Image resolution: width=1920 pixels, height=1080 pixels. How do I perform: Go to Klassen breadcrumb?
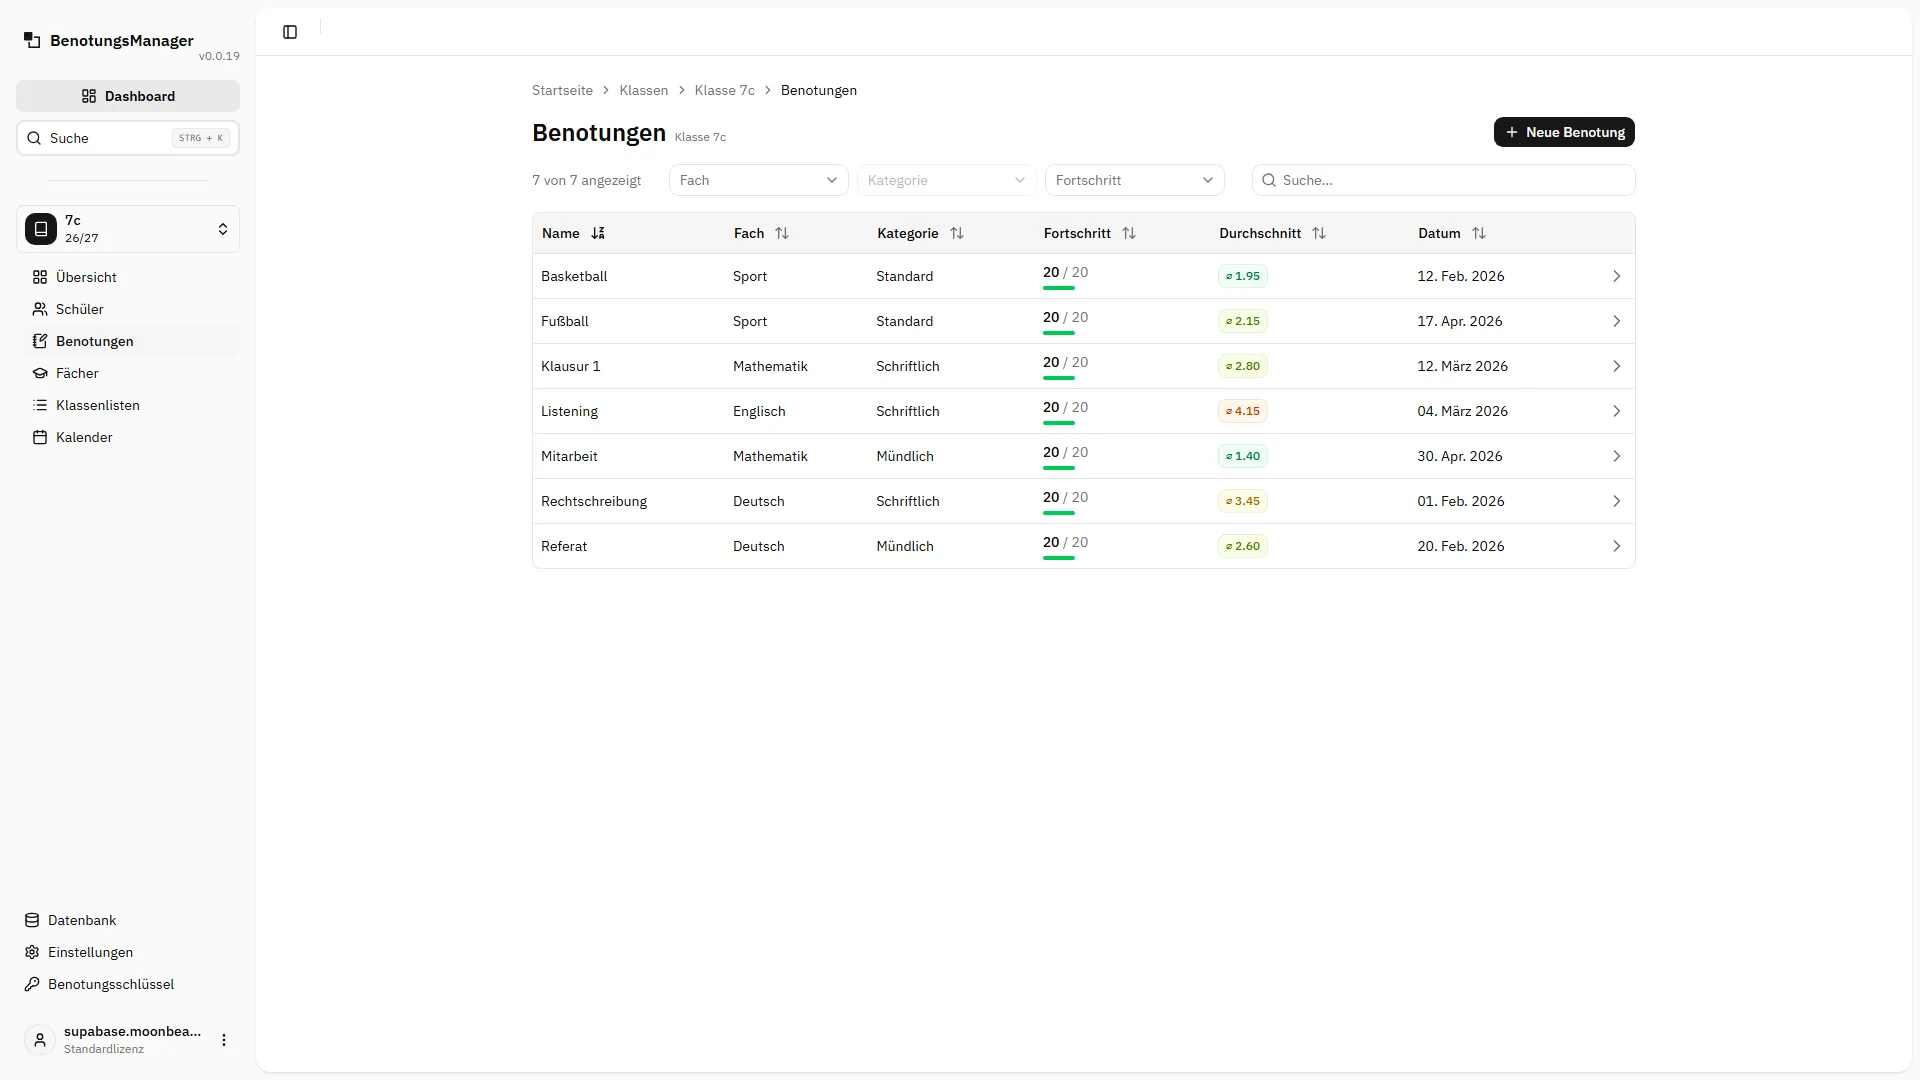(643, 90)
